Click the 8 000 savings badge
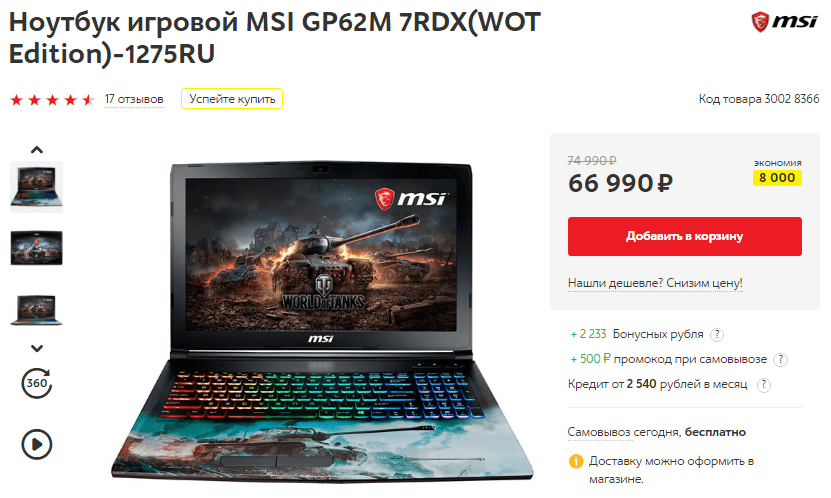This screenshot has height=498, width=831. tap(777, 177)
